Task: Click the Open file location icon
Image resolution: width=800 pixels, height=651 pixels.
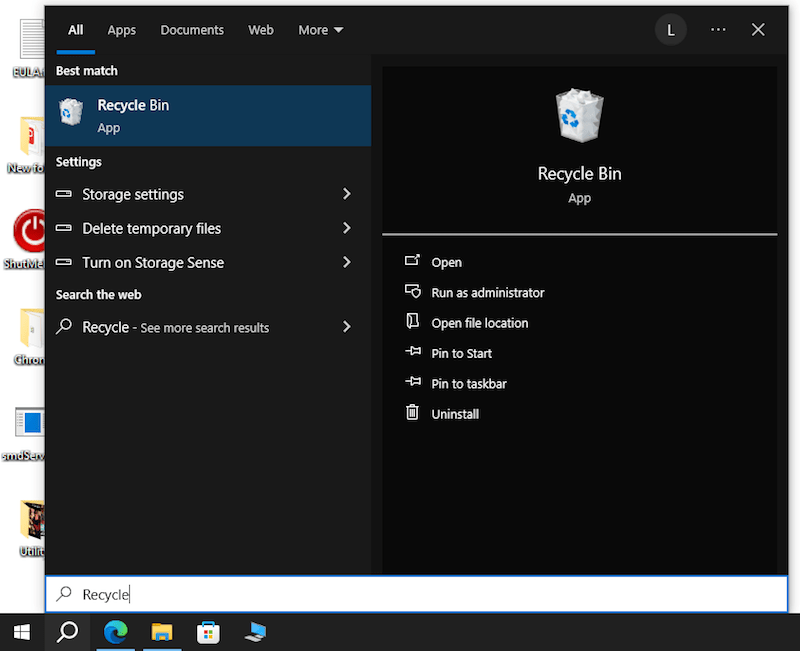Action: (x=413, y=322)
